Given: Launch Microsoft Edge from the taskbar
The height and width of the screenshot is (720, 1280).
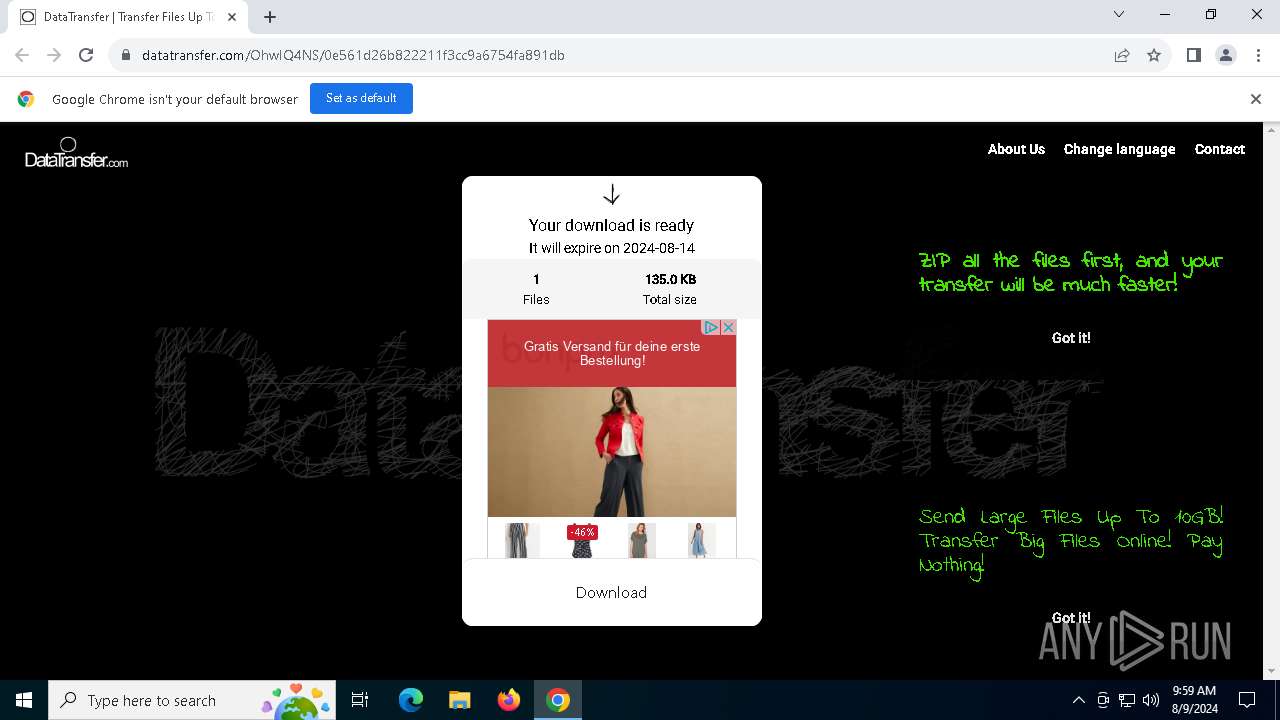Looking at the screenshot, I should pos(411,700).
